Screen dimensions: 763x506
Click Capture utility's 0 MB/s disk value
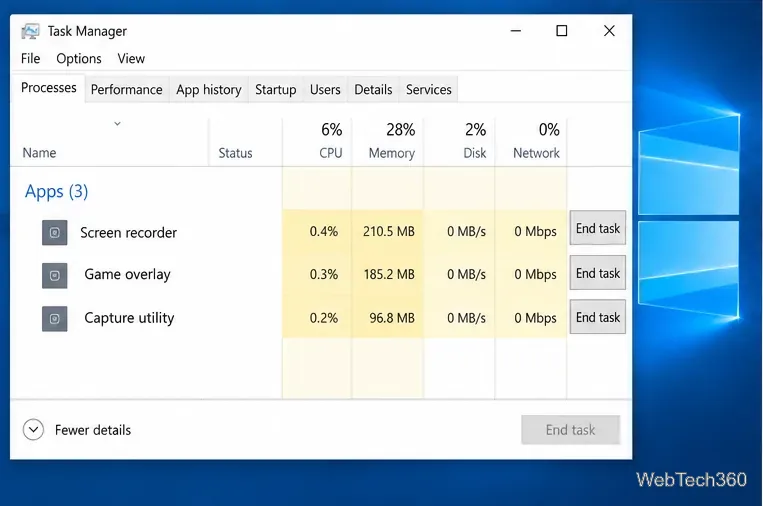coord(466,318)
